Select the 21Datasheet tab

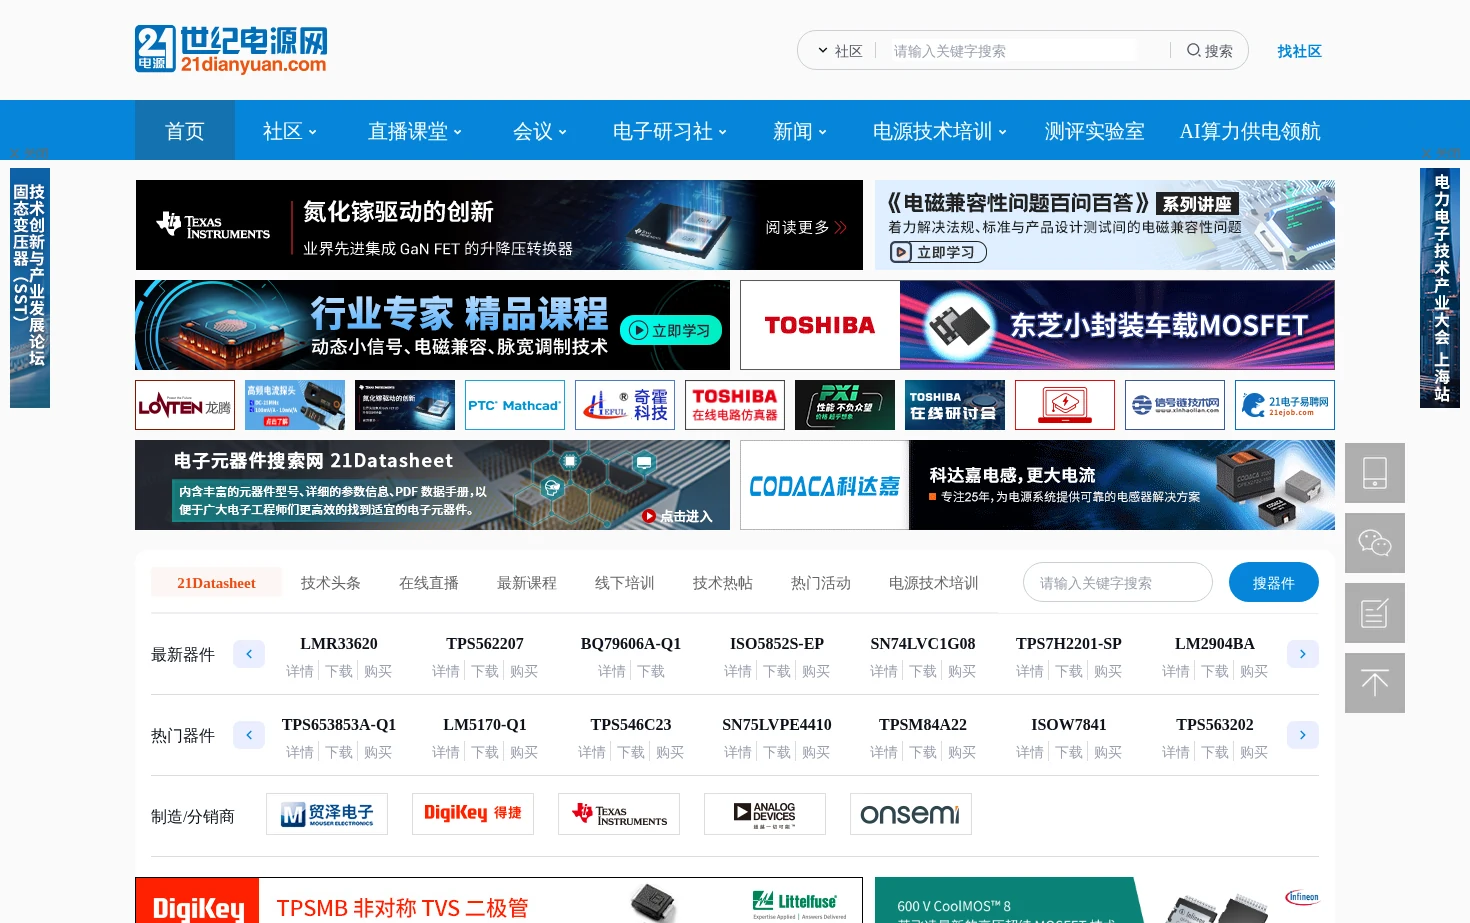click(216, 583)
